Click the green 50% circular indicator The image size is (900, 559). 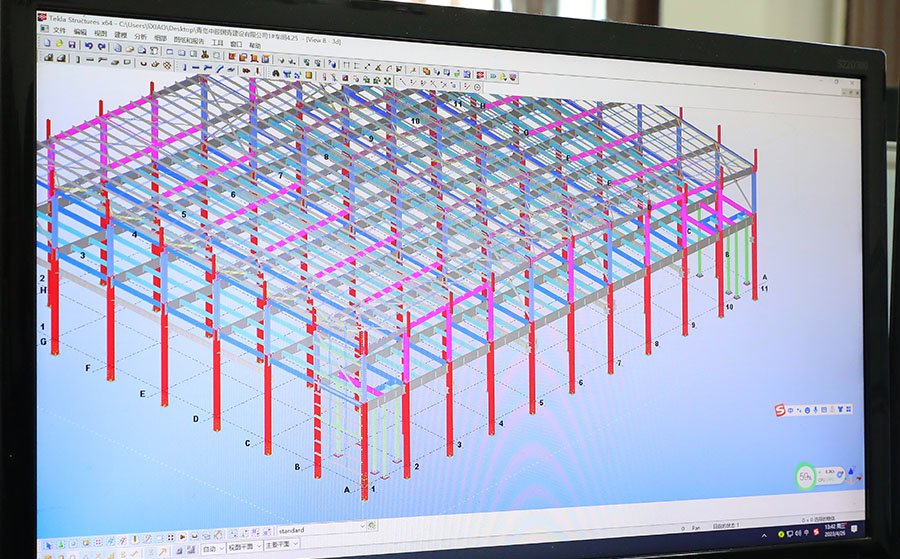click(x=806, y=477)
